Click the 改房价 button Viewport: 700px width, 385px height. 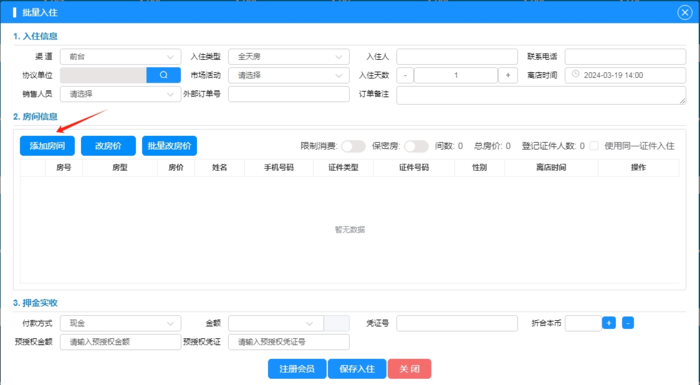108,146
